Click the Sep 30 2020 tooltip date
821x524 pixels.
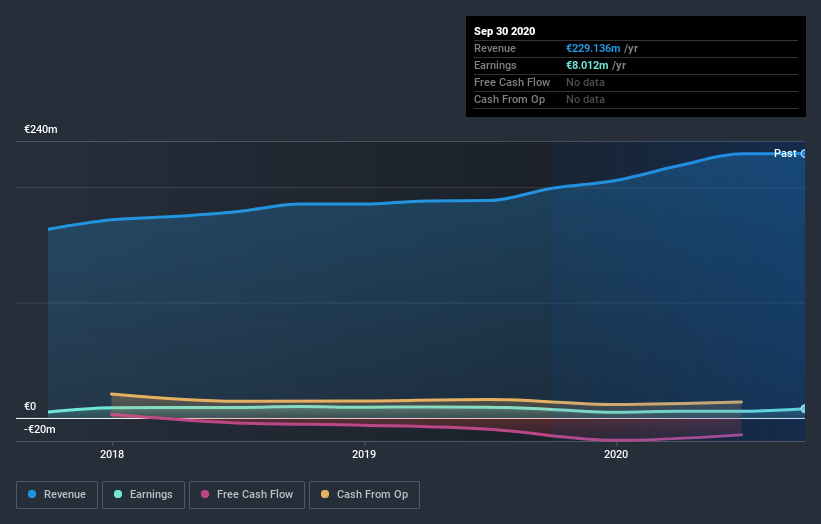coord(505,31)
